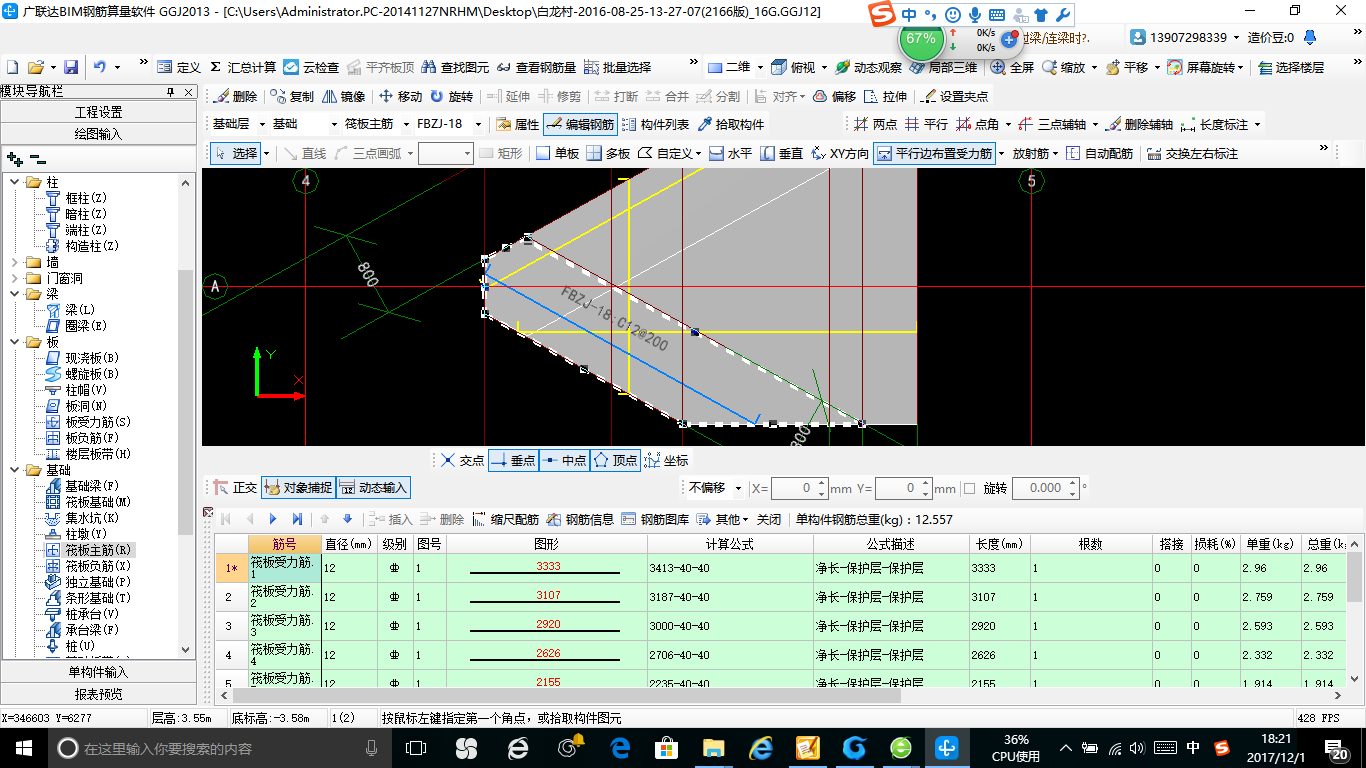Screen dimensions: 1366x768
Task: Use 拾取构件 pick component eyedropper
Action: [x=731, y=124]
